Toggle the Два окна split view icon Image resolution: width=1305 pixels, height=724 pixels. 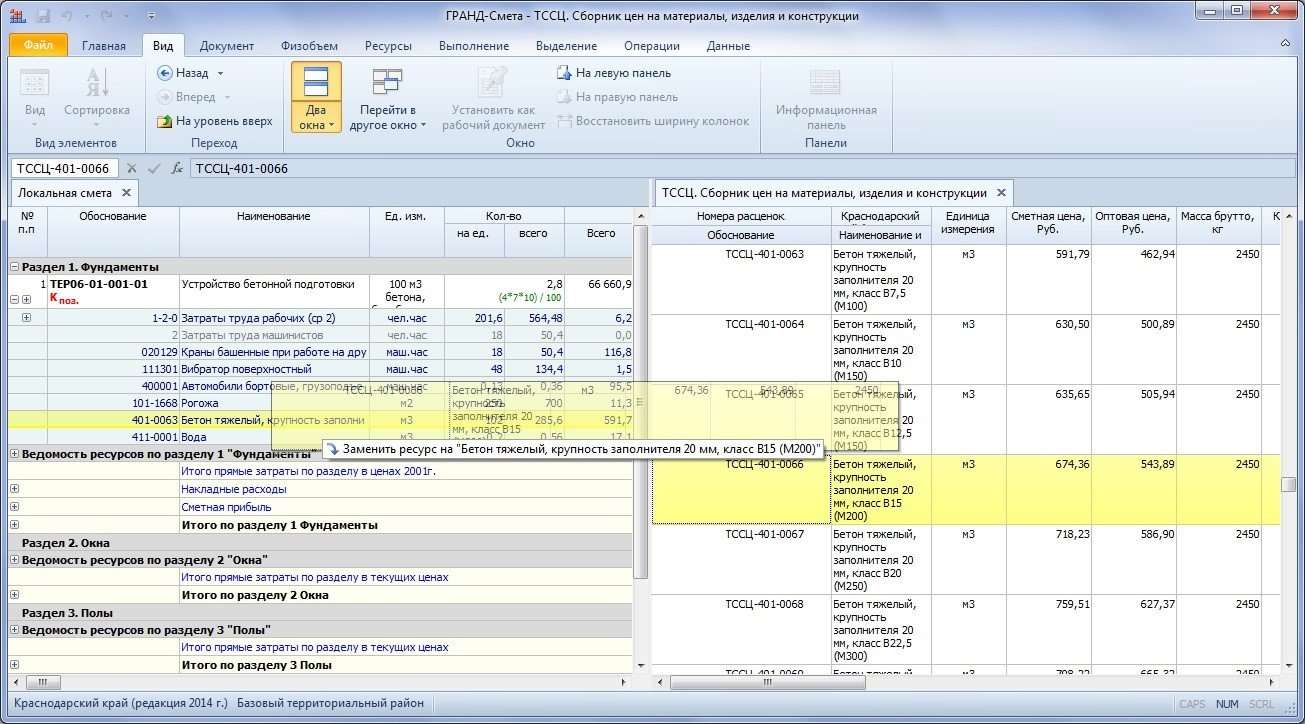316,82
